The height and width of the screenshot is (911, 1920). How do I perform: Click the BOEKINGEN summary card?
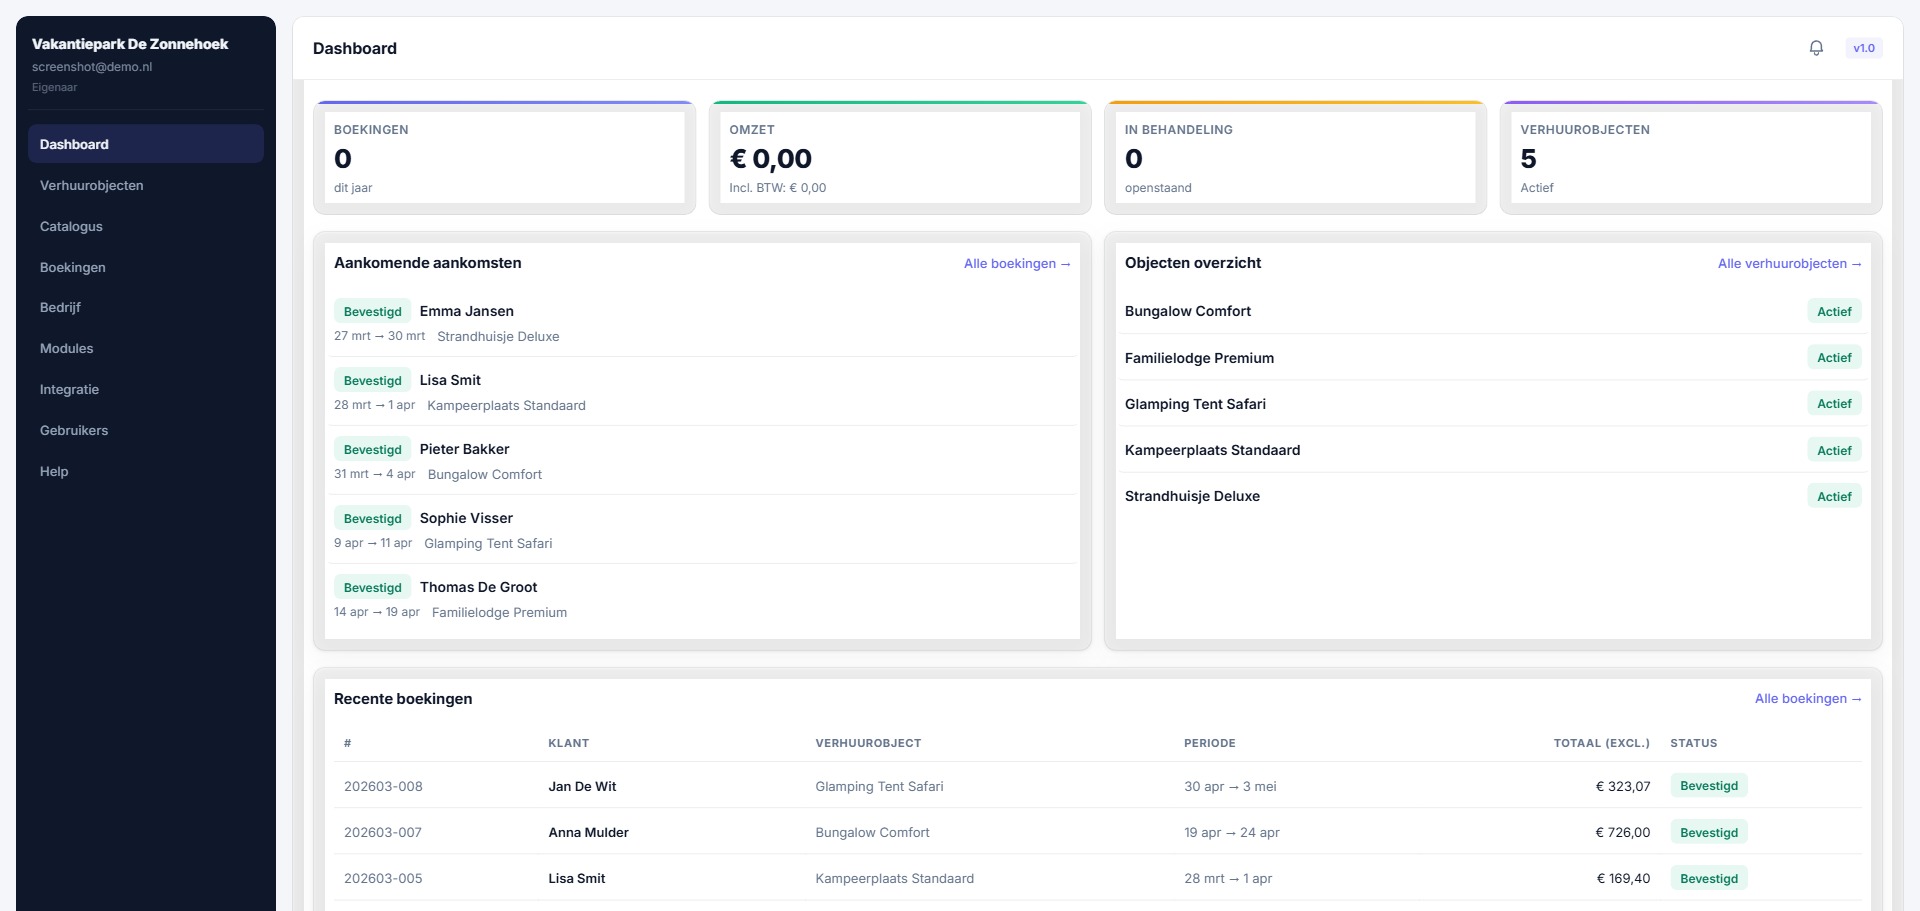(504, 157)
